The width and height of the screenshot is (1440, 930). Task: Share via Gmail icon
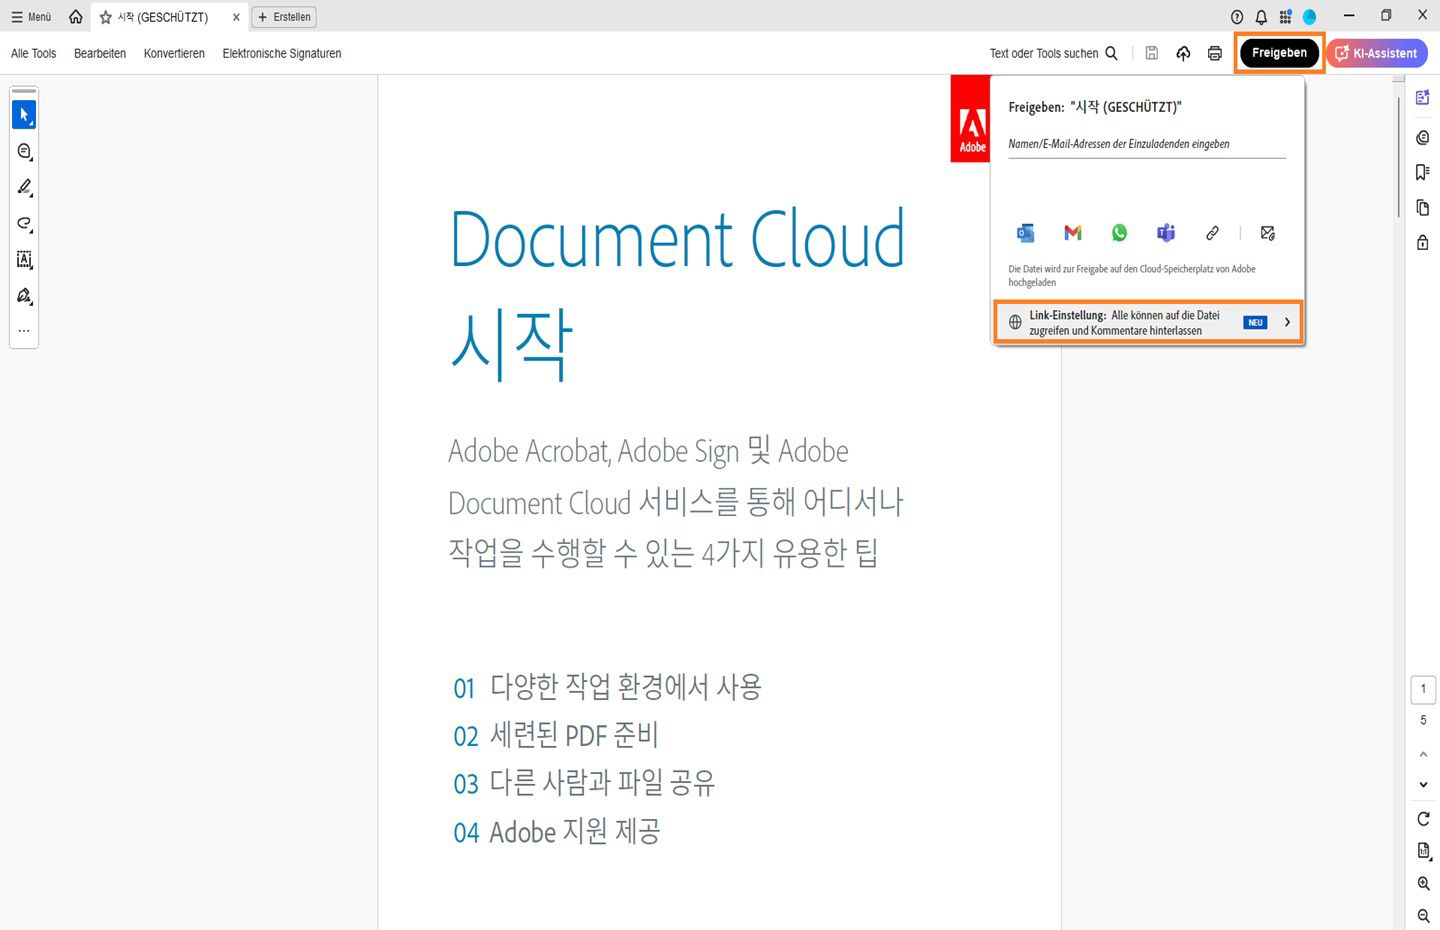click(x=1073, y=233)
